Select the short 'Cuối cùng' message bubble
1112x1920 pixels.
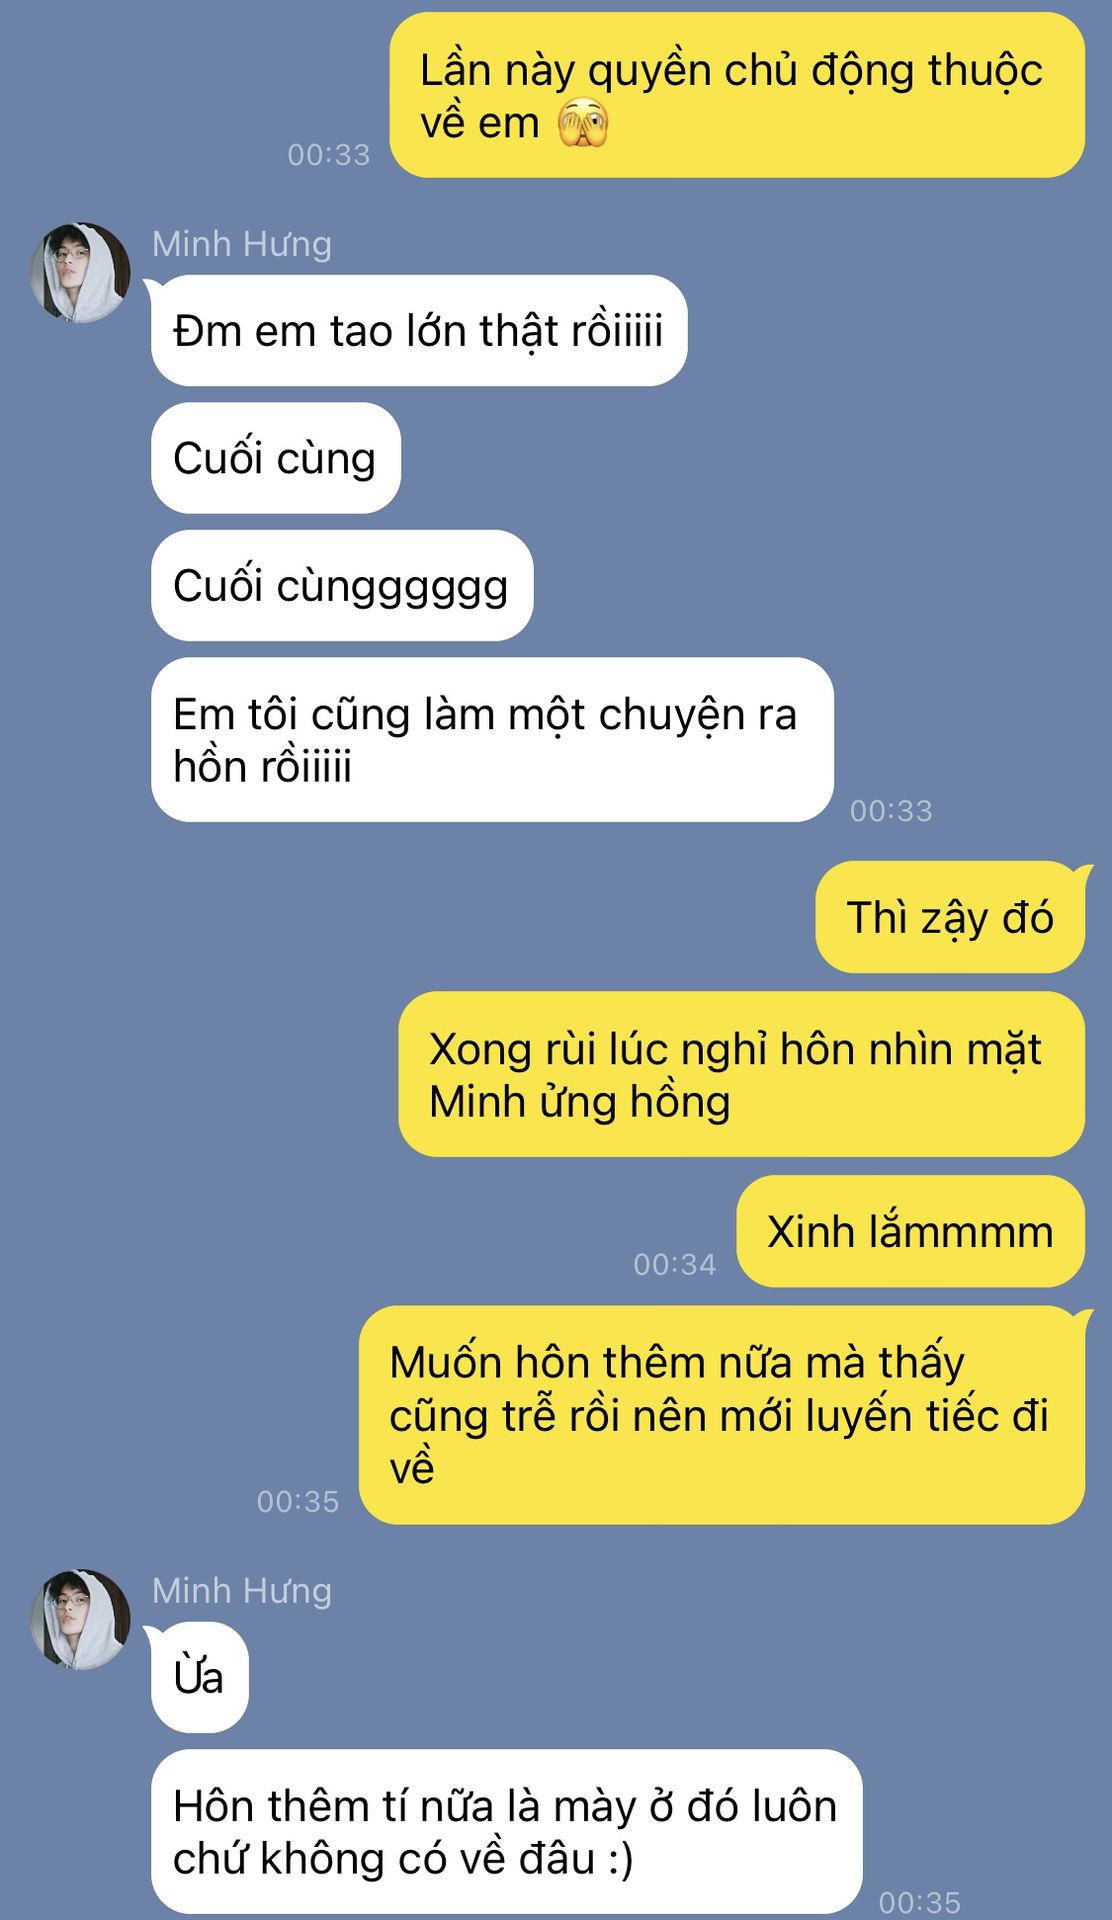pos(276,458)
